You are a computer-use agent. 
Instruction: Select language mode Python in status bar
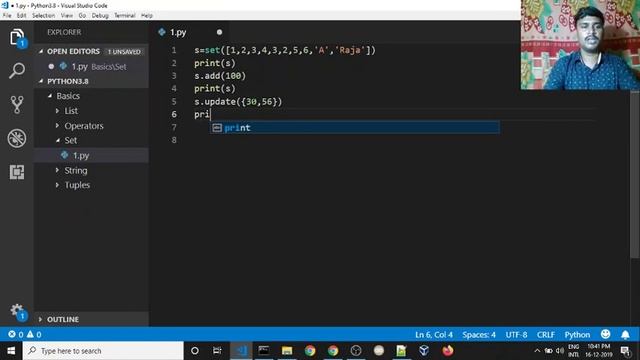(577, 335)
